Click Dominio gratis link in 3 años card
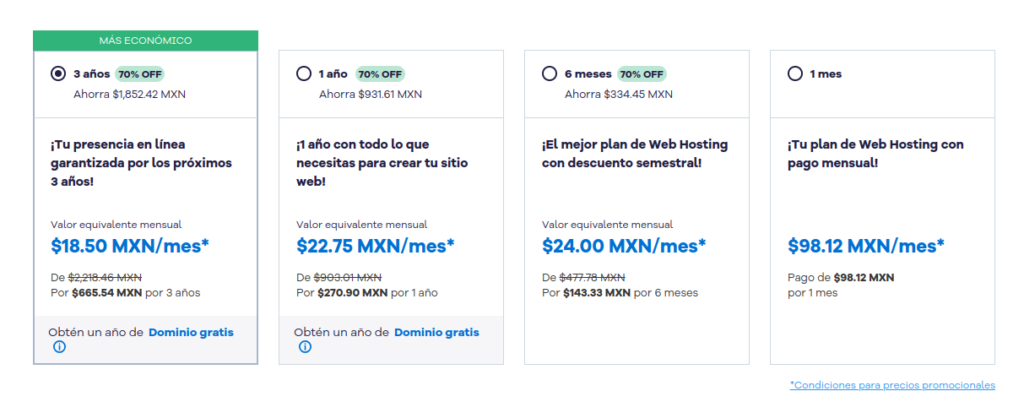The width and height of the screenshot is (1024, 402). point(191,332)
